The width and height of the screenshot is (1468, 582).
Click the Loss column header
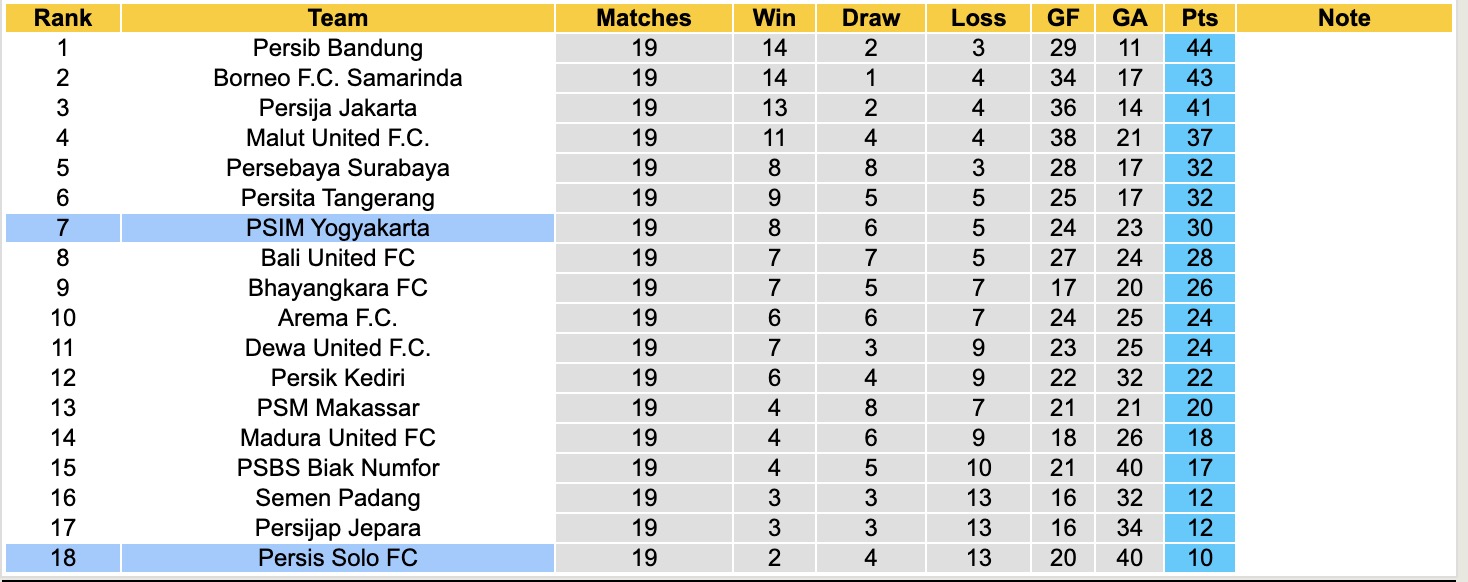978,18
